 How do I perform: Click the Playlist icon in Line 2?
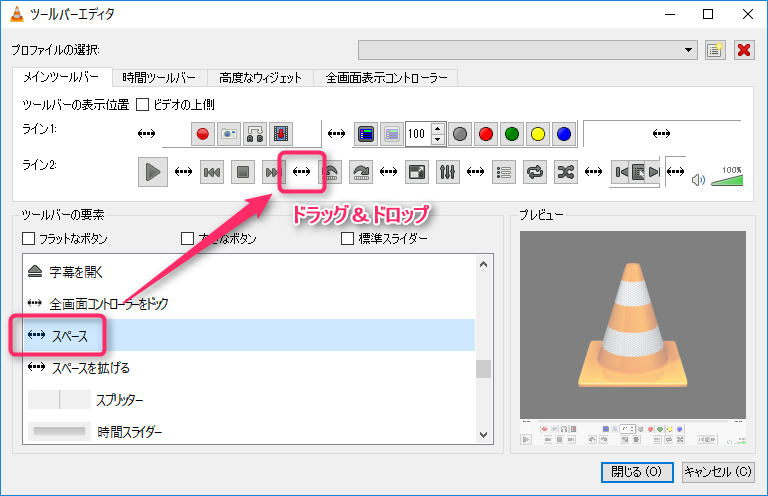pos(505,172)
